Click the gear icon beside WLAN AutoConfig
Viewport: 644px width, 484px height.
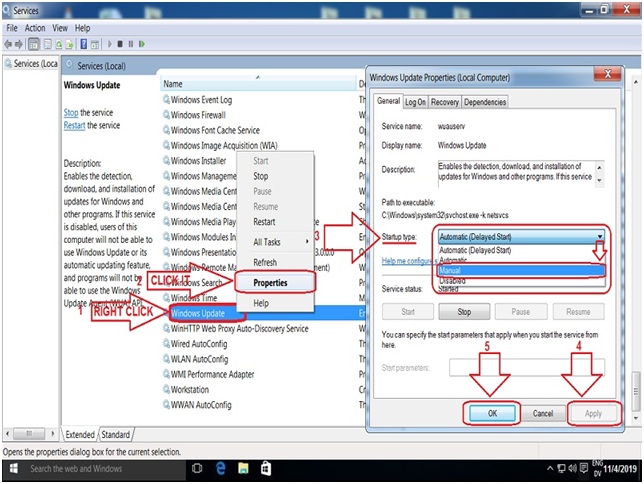[x=166, y=359]
